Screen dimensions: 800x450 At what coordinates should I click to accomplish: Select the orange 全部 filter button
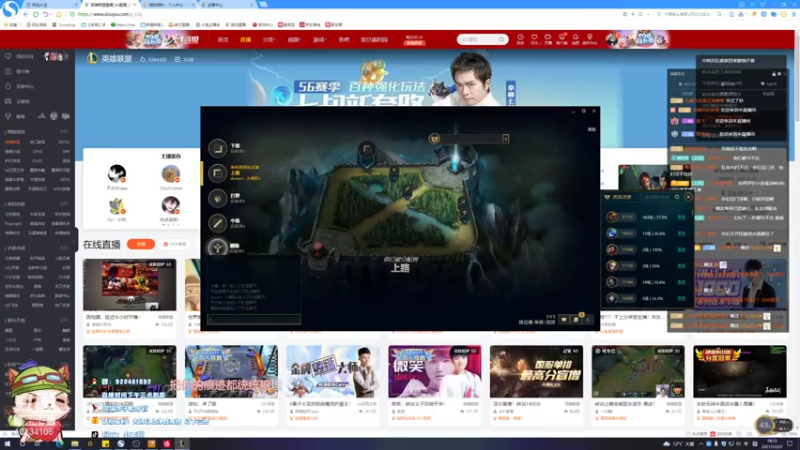(141, 244)
